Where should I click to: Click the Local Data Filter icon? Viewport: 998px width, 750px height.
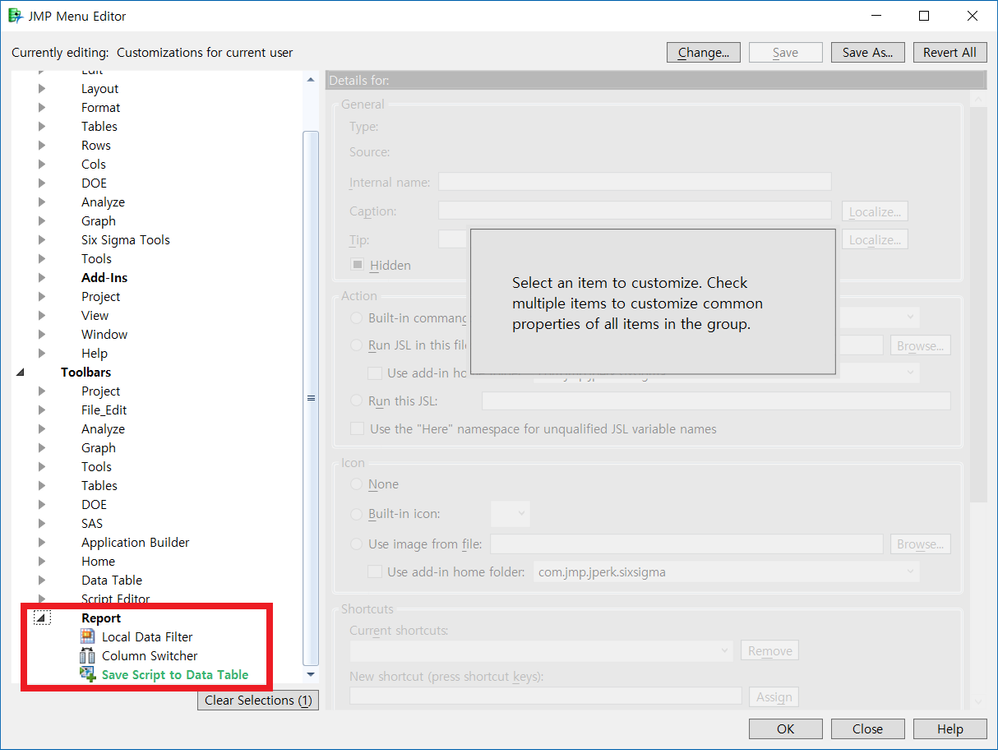coord(87,637)
